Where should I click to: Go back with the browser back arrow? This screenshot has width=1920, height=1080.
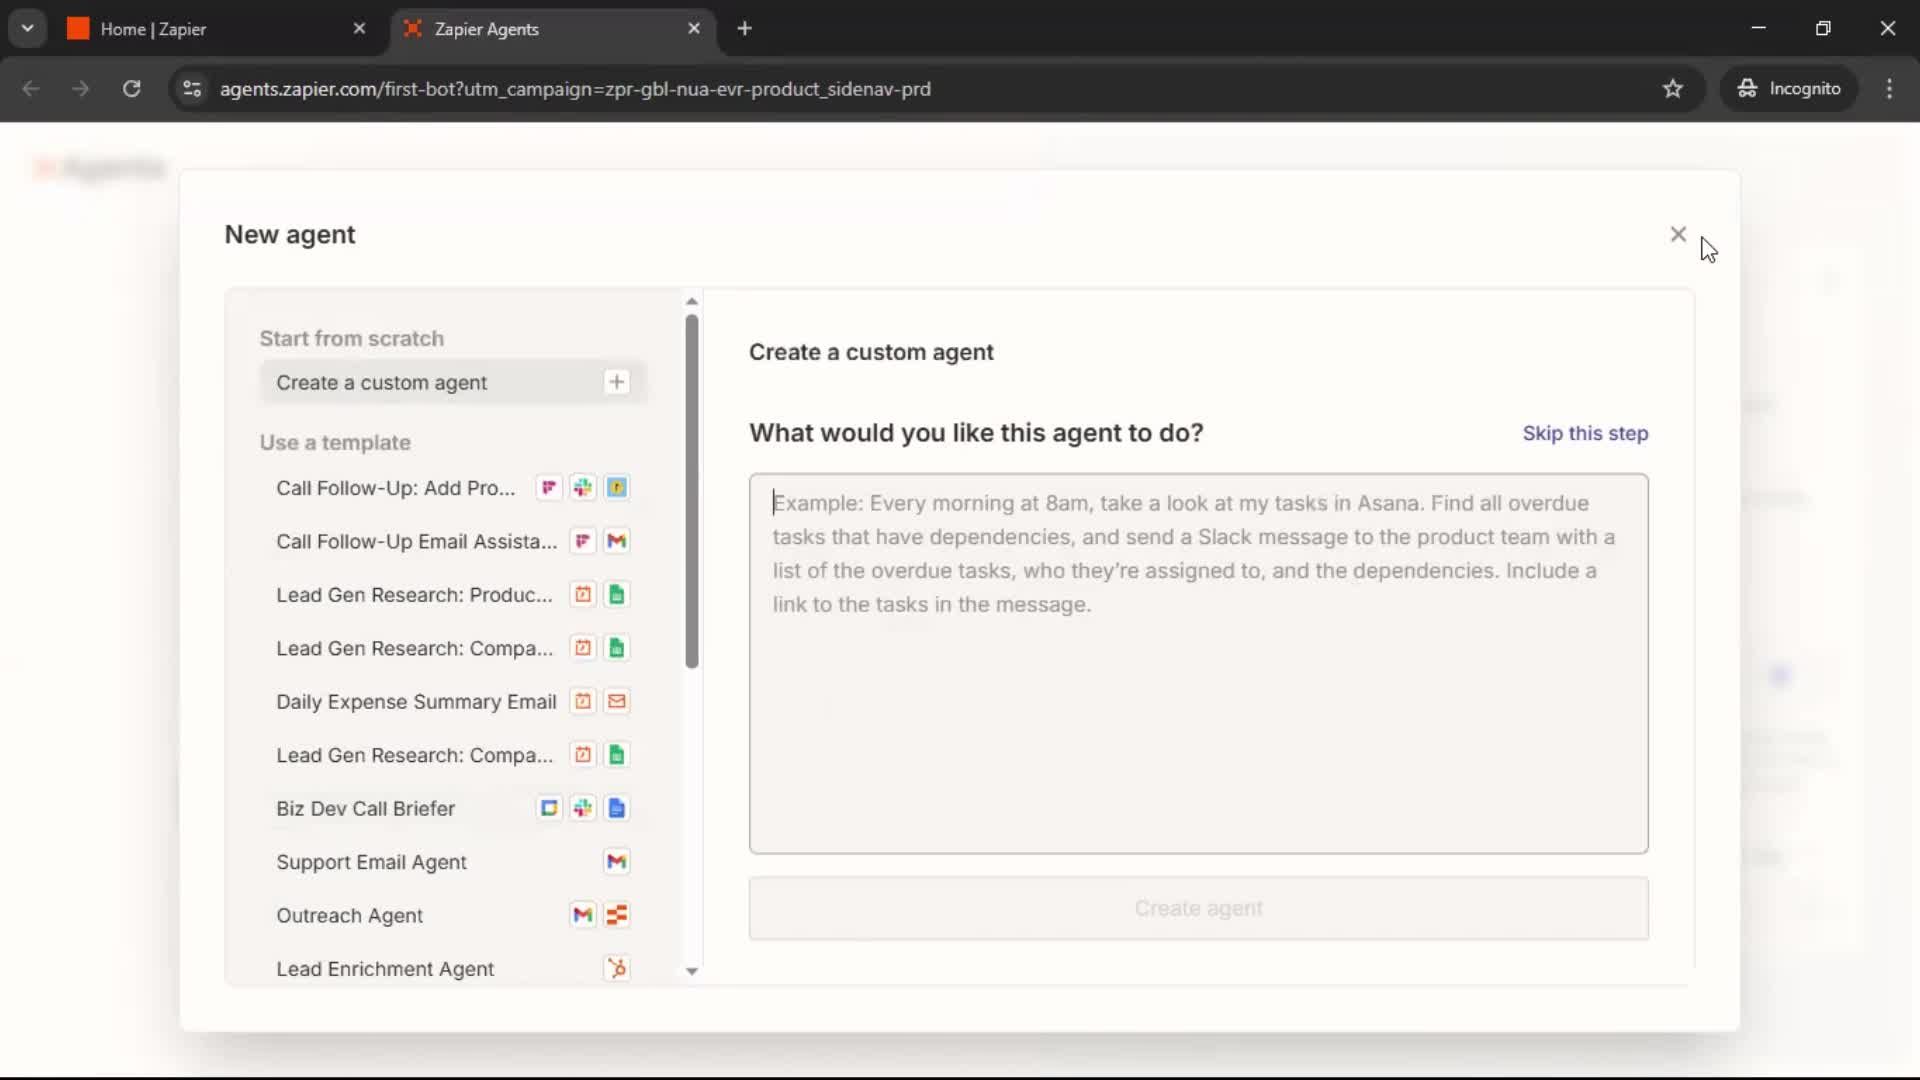tap(31, 89)
